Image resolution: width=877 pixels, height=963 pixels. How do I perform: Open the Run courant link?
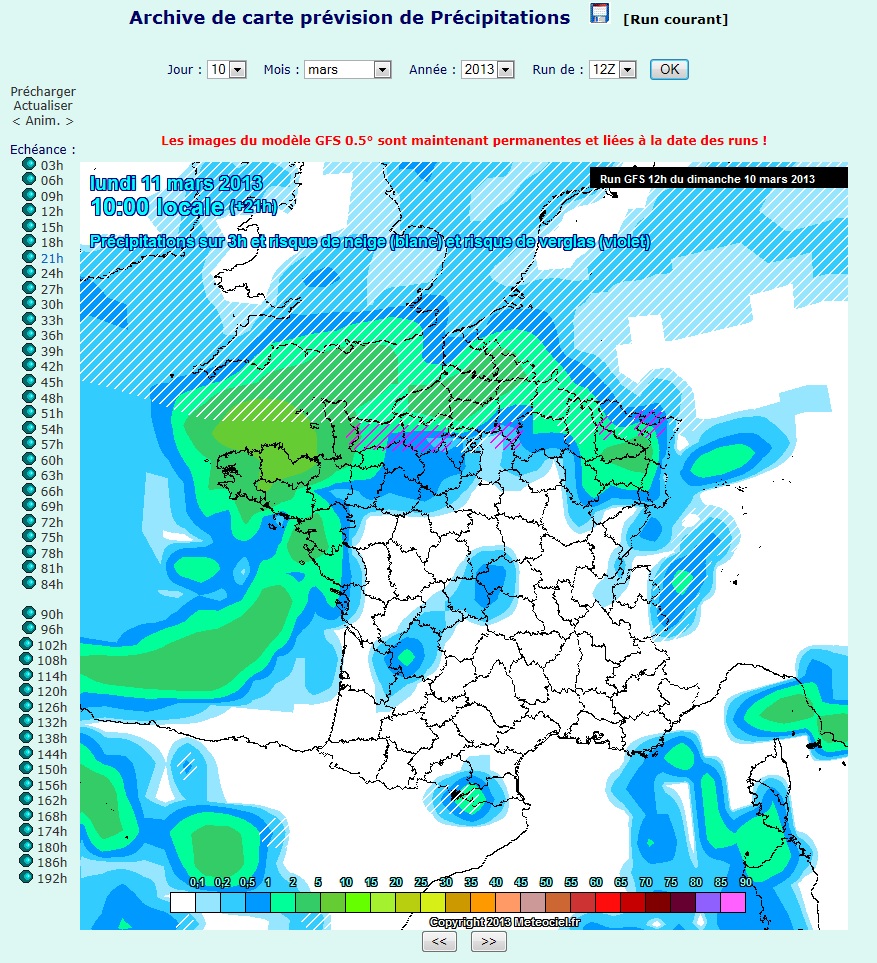pos(675,20)
